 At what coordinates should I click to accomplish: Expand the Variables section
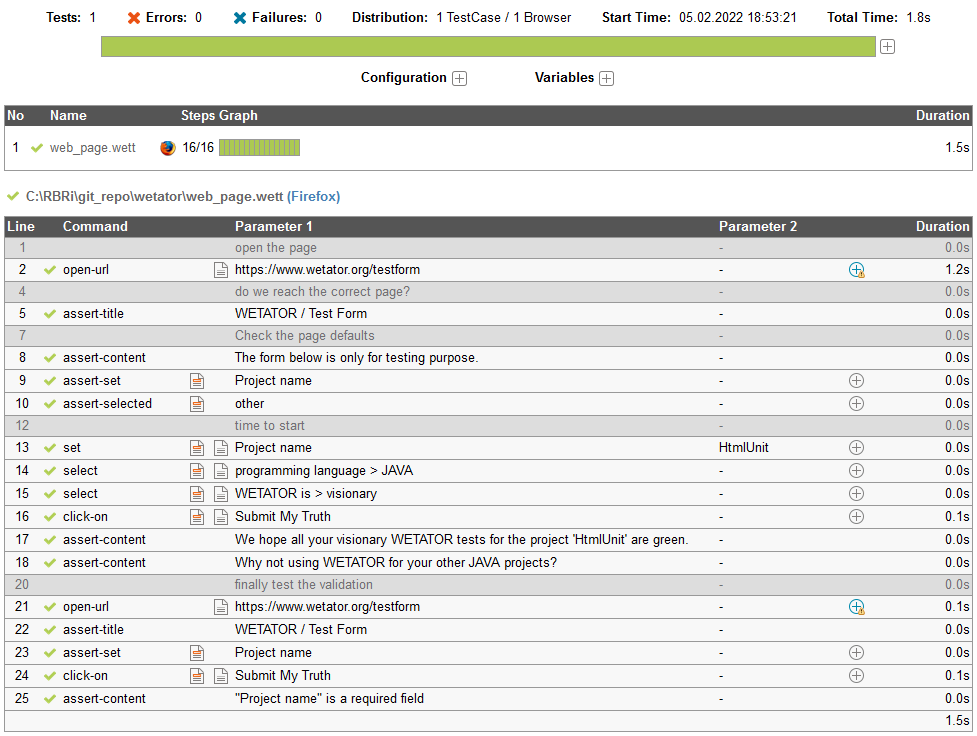coord(606,79)
